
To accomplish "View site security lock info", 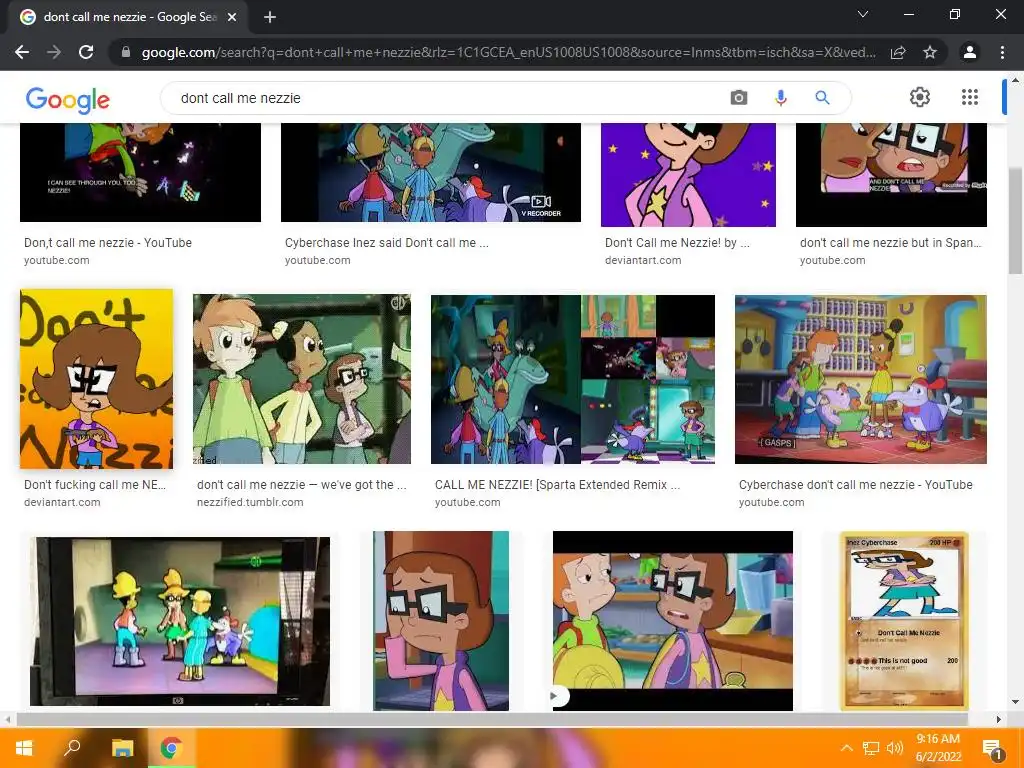I will tap(126, 52).
